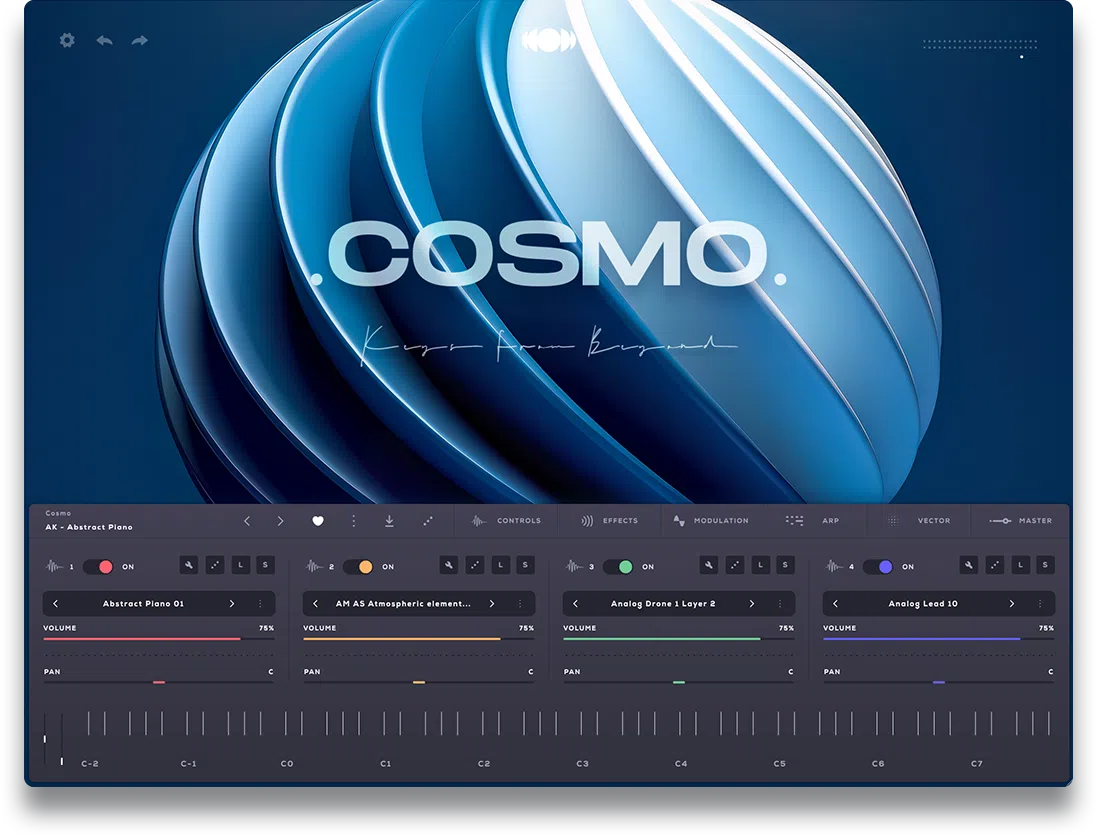Click the redo arrow
This screenshot has height=837, width=1098.
coord(139,40)
